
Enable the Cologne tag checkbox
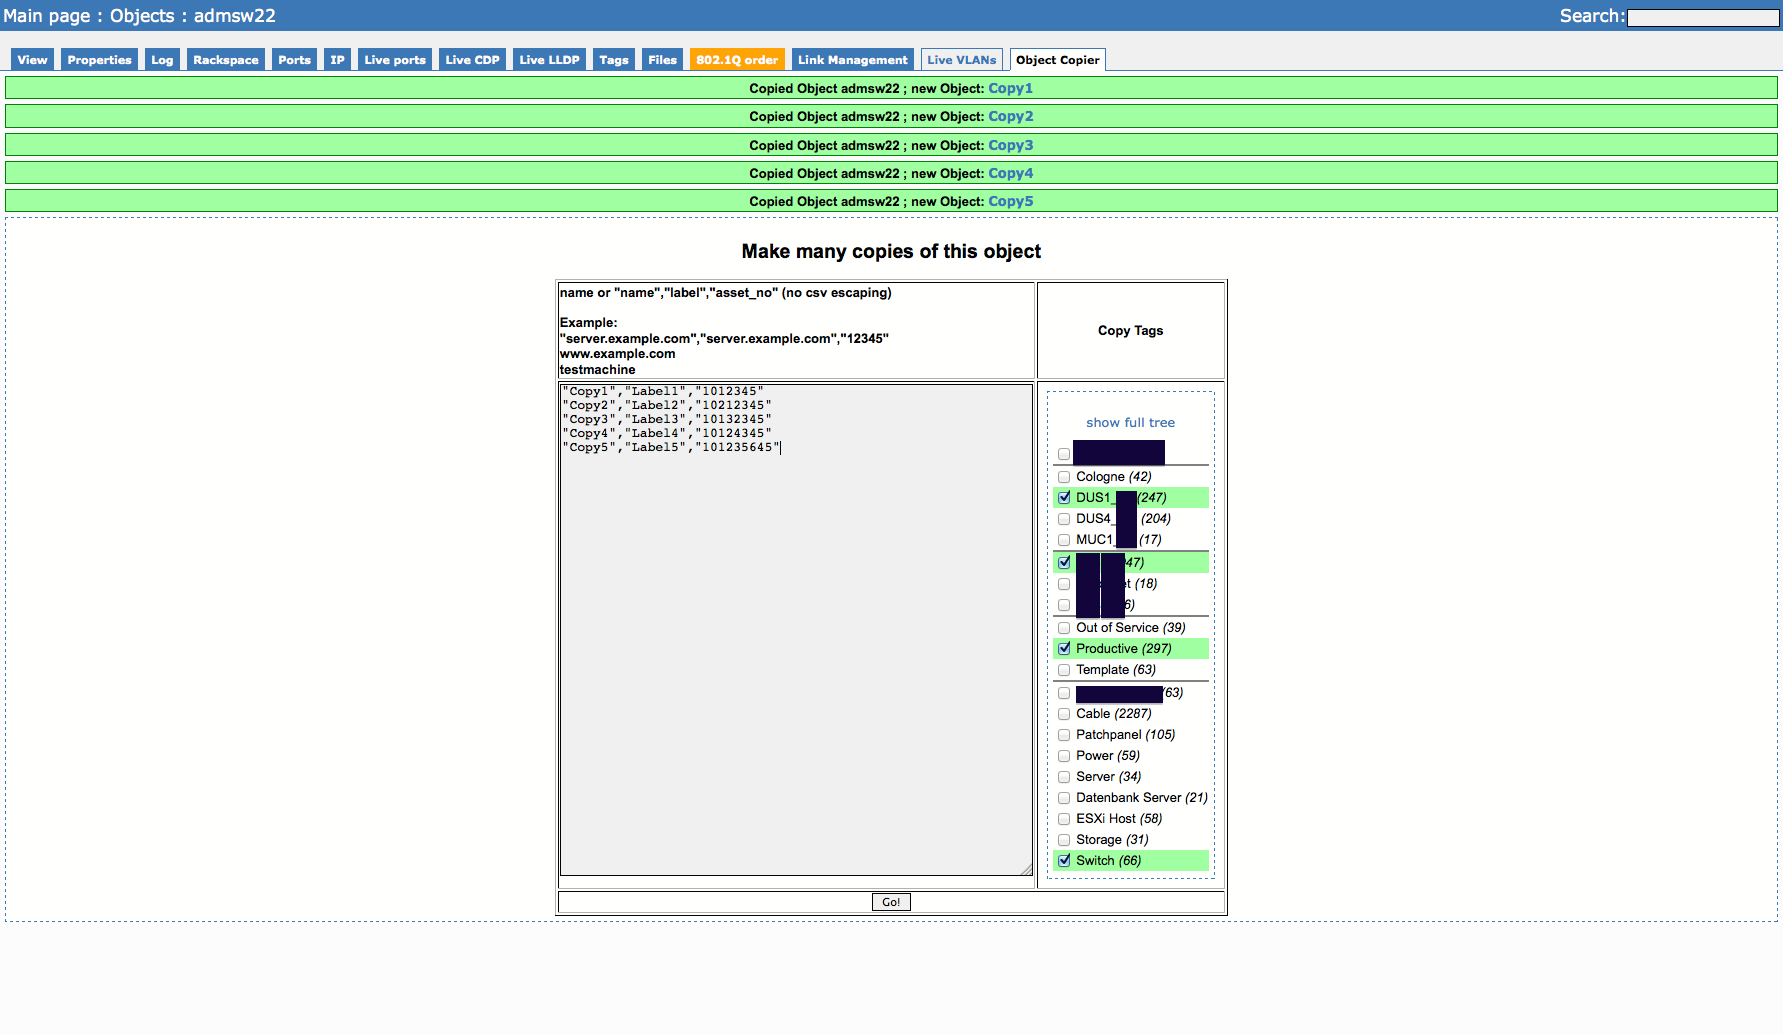coord(1064,477)
